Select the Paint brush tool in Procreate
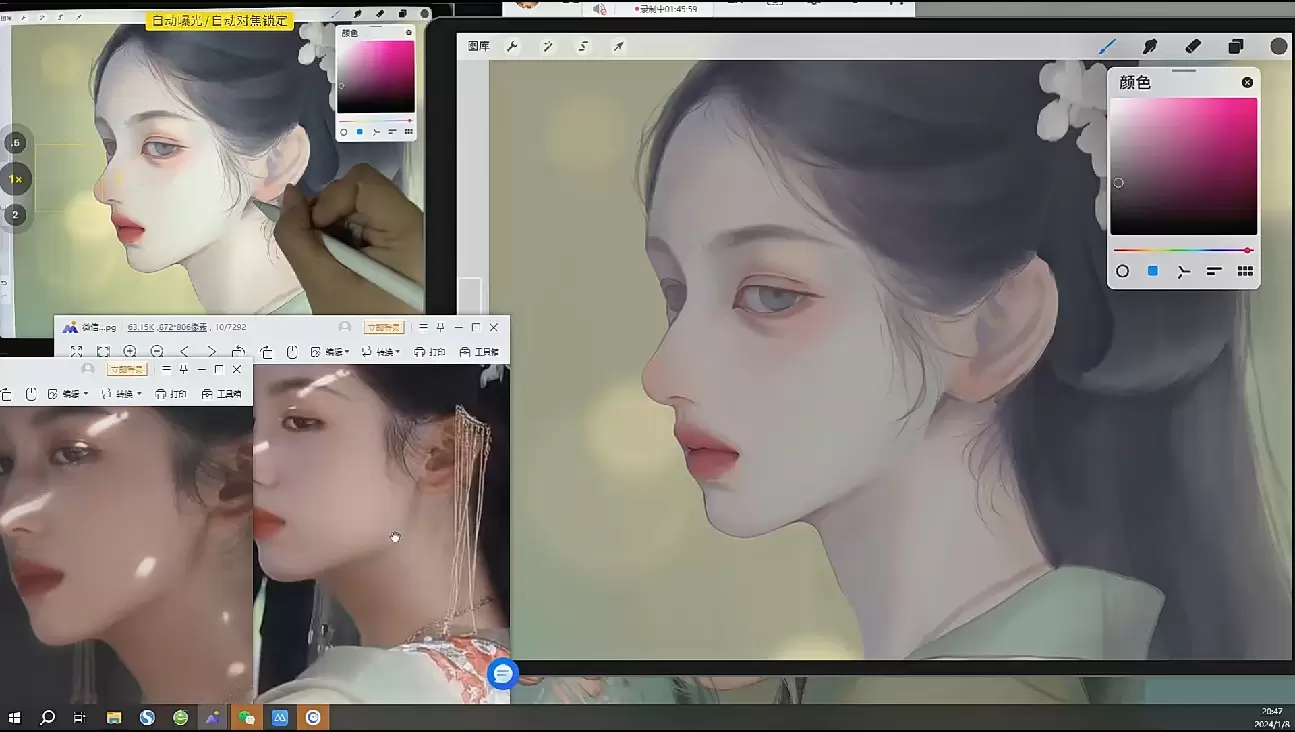The width and height of the screenshot is (1295, 732). [x=1107, y=46]
